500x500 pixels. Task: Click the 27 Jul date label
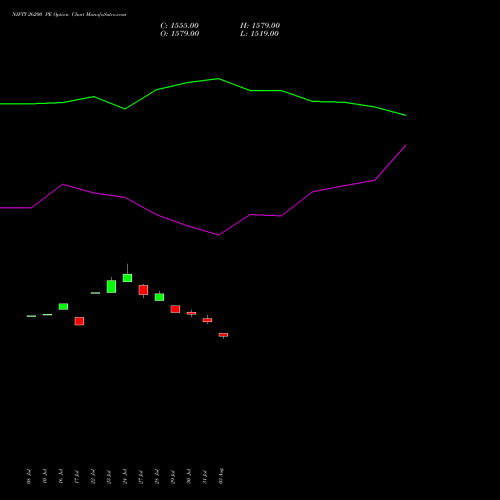141,477
